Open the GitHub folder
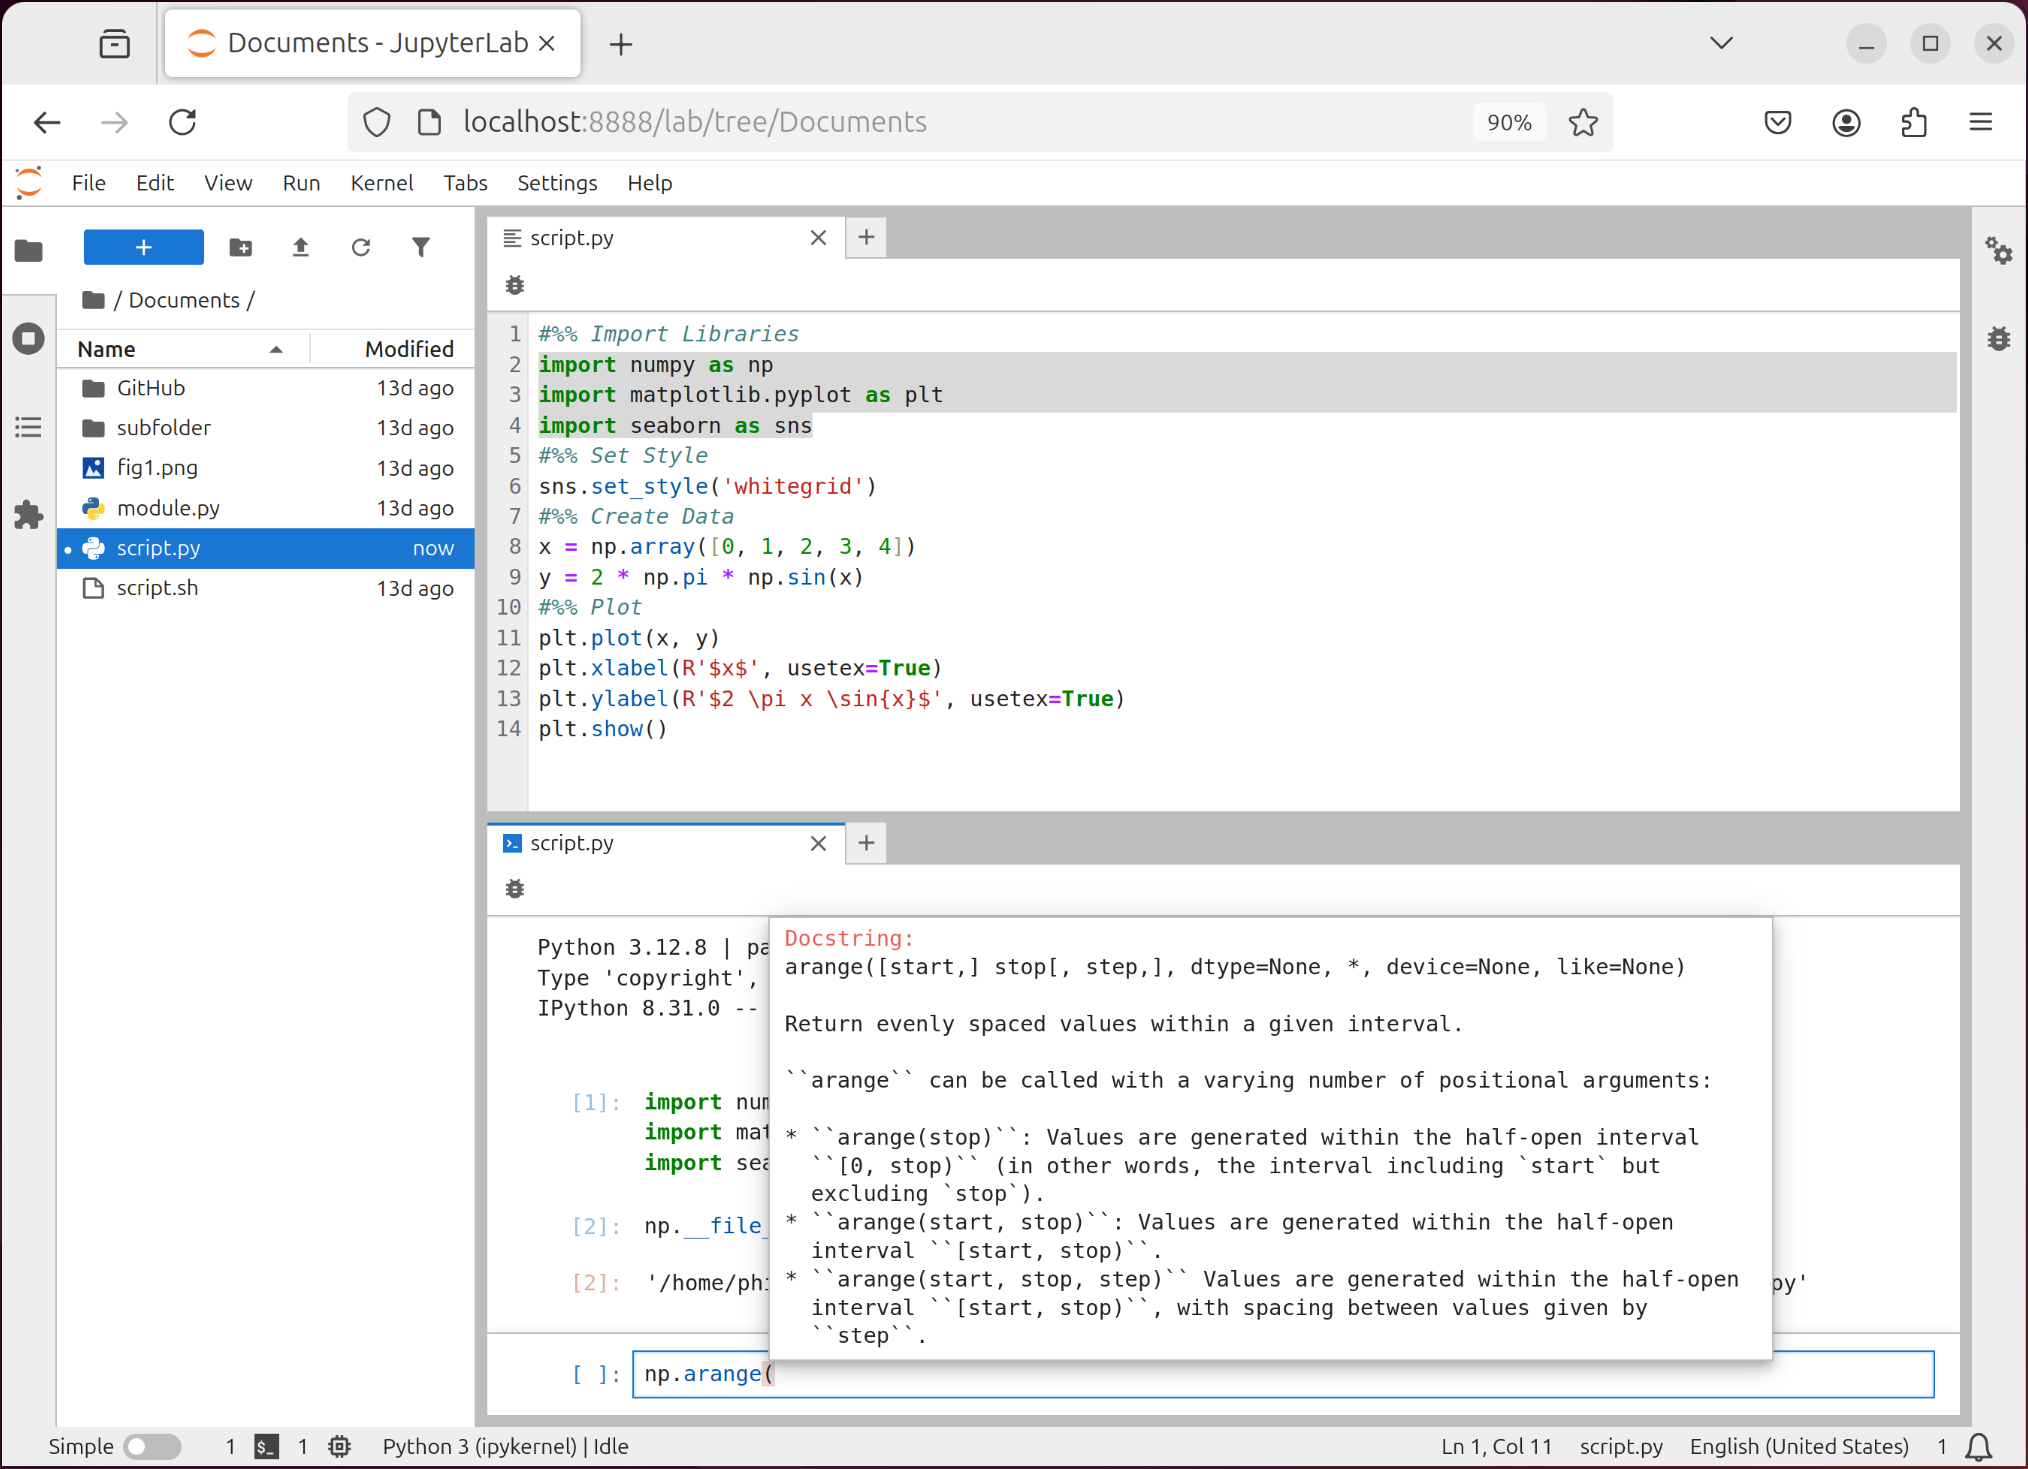The width and height of the screenshot is (2028, 1469). point(265,388)
